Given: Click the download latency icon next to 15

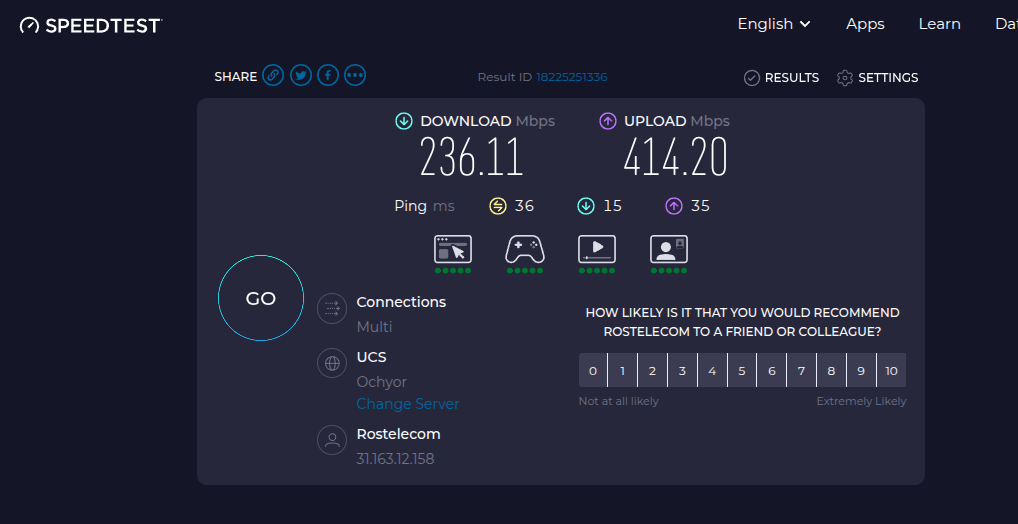Looking at the screenshot, I should point(586,206).
